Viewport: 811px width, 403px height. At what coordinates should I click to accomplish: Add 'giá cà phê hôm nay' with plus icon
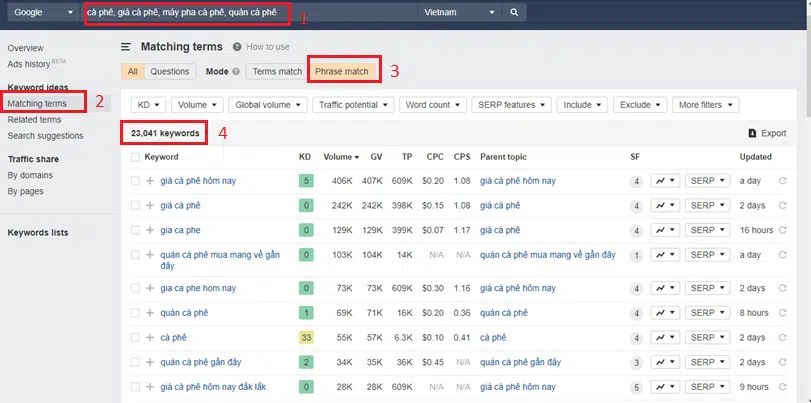pyautogui.click(x=150, y=181)
